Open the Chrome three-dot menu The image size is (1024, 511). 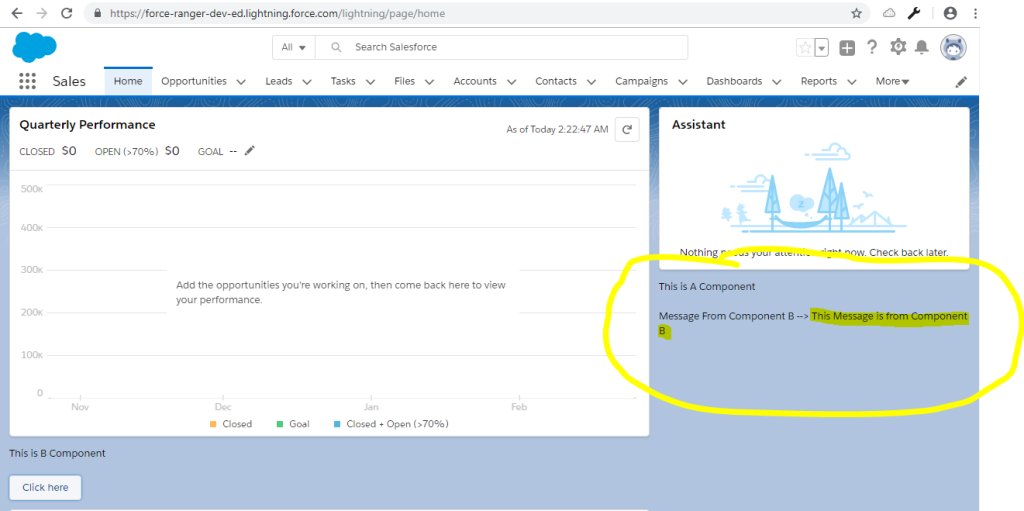click(x=975, y=13)
